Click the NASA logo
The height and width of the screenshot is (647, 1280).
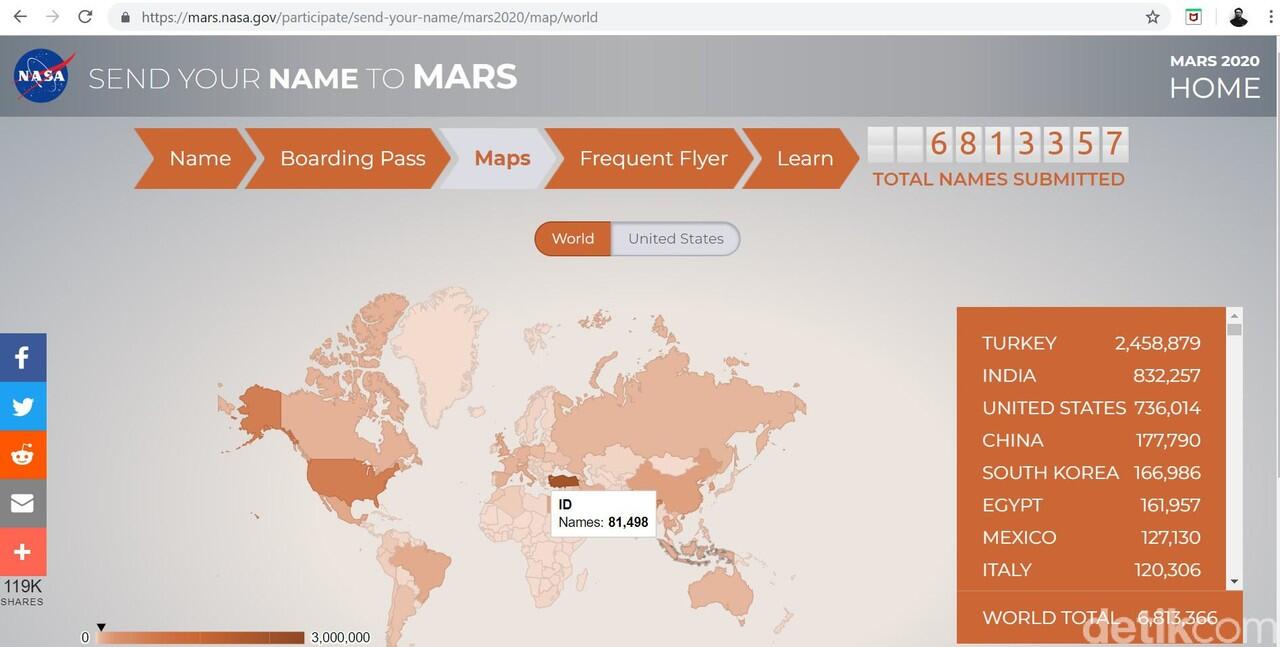pos(41,76)
